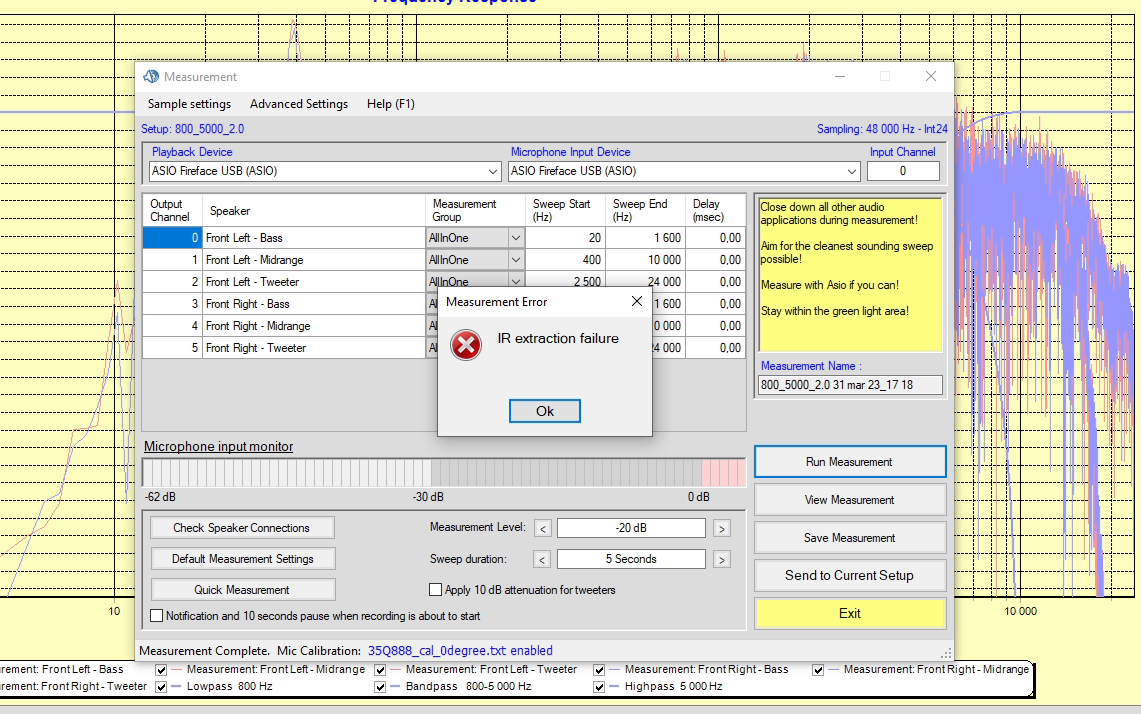This screenshot has height=714, width=1141.
Task: Expand the Playback Device dropdown
Action: (493, 172)
